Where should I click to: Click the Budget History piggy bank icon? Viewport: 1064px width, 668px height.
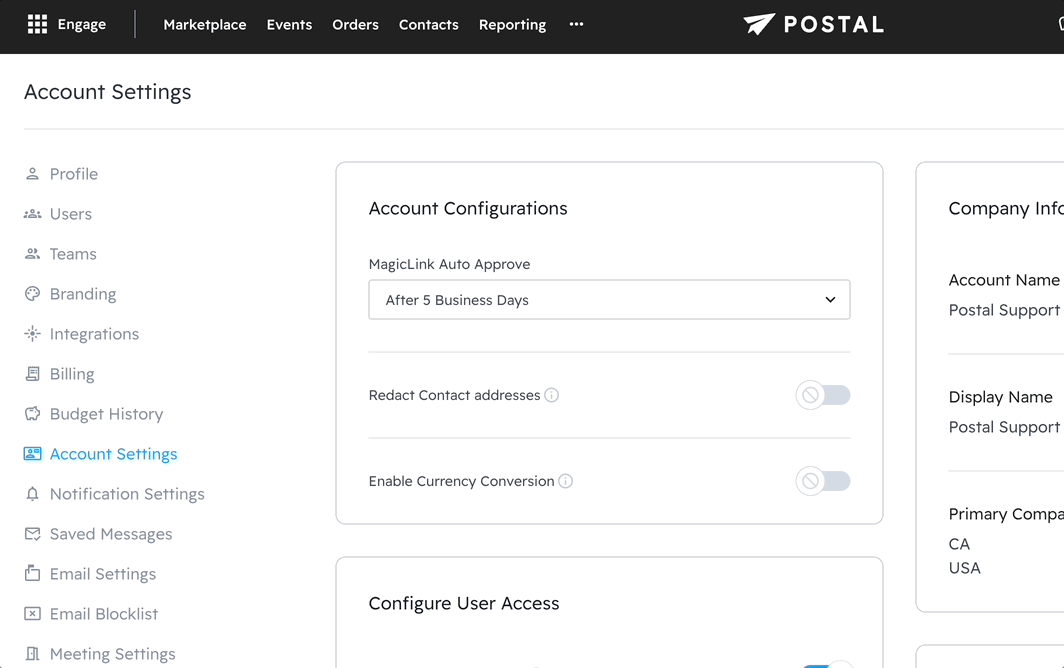click(x=32, y=414)
